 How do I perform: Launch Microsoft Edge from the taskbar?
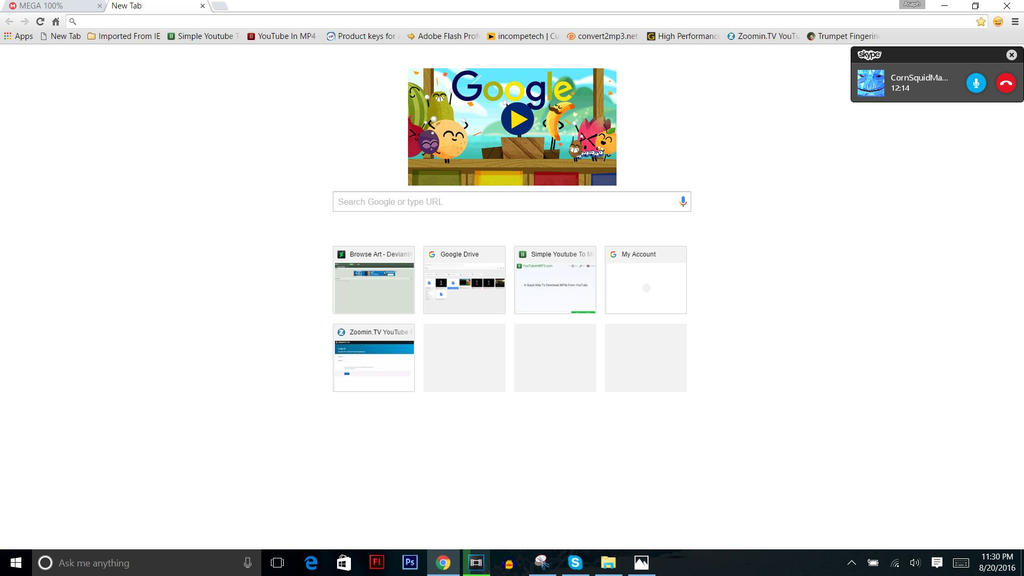click(x=311, y=562)
